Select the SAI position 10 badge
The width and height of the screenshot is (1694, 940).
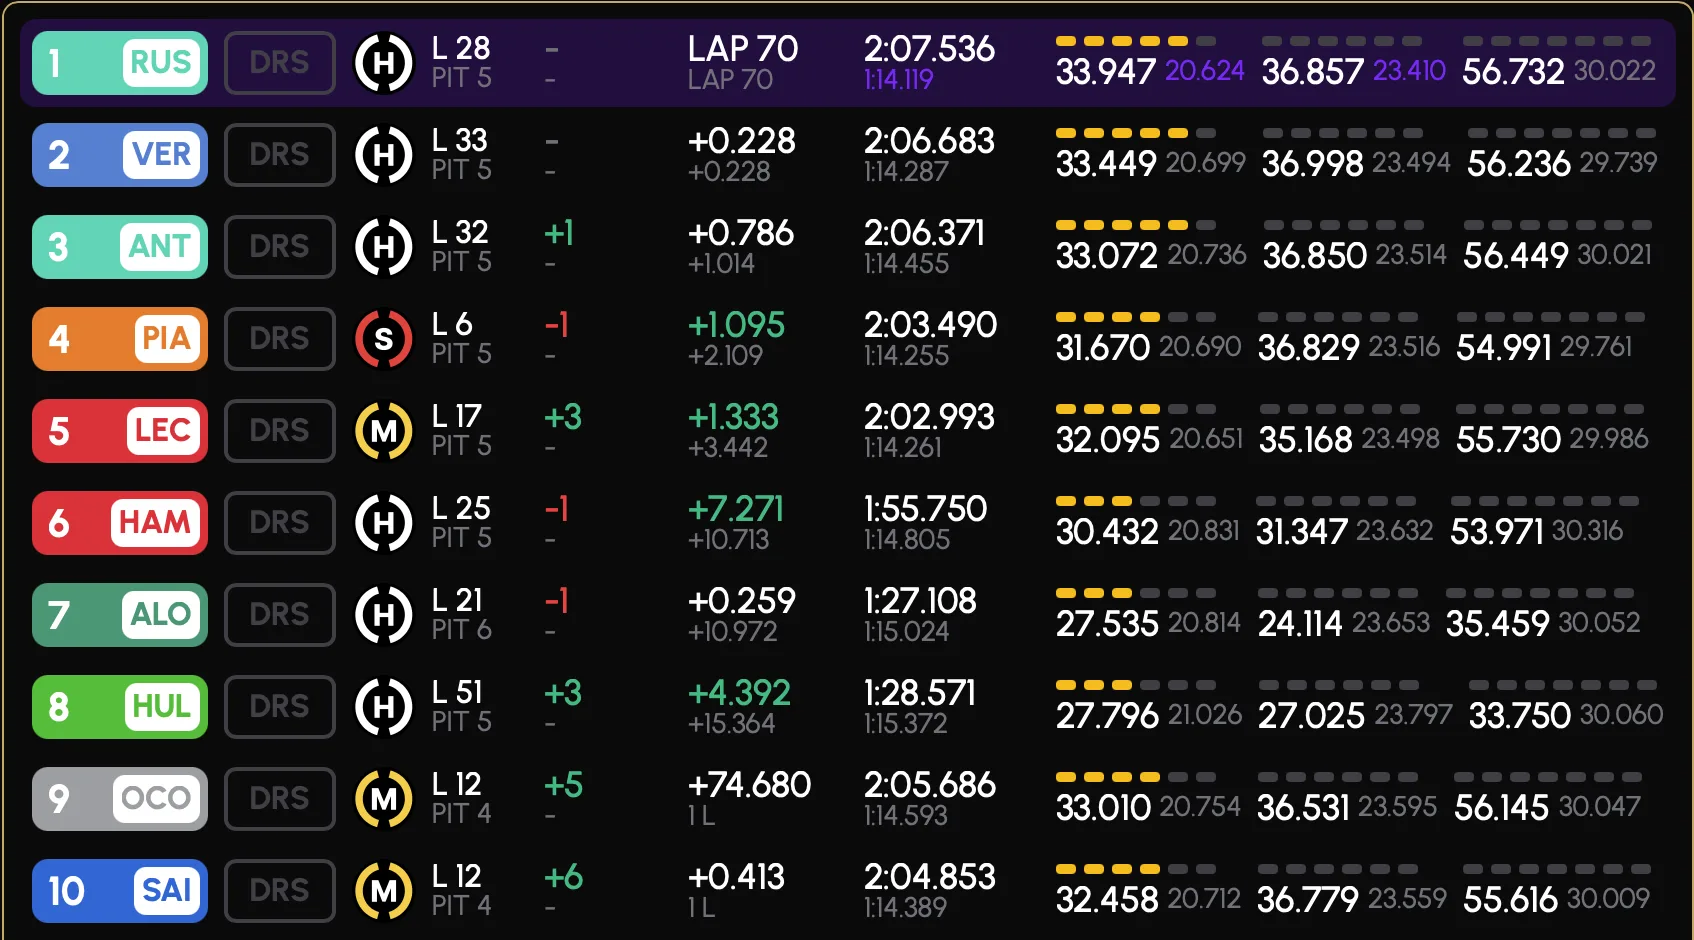coord(120,891)
